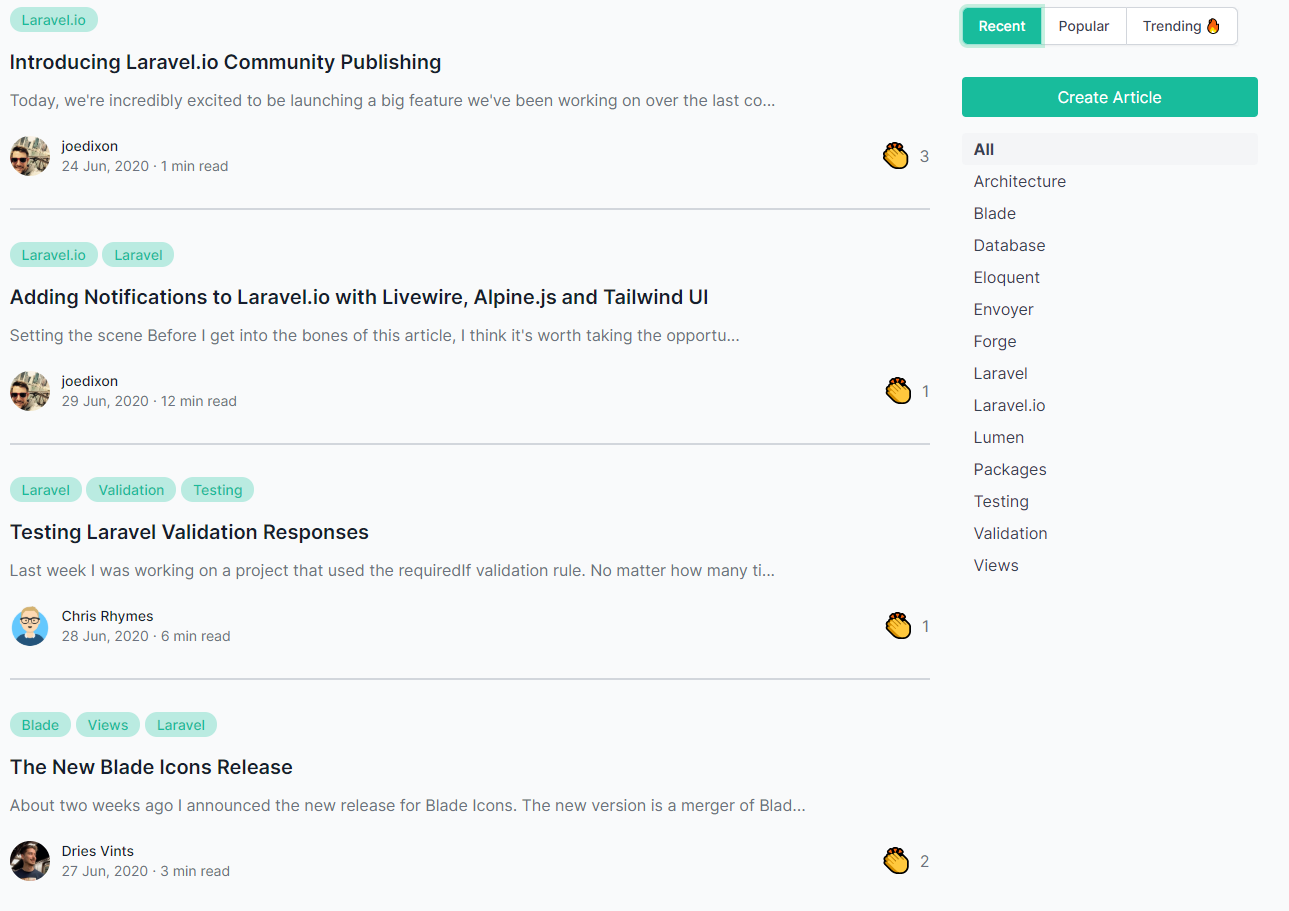Open joedixon avatar on Community Publishing article
This screenshot has height=911, width=1289.
point(30,156)
